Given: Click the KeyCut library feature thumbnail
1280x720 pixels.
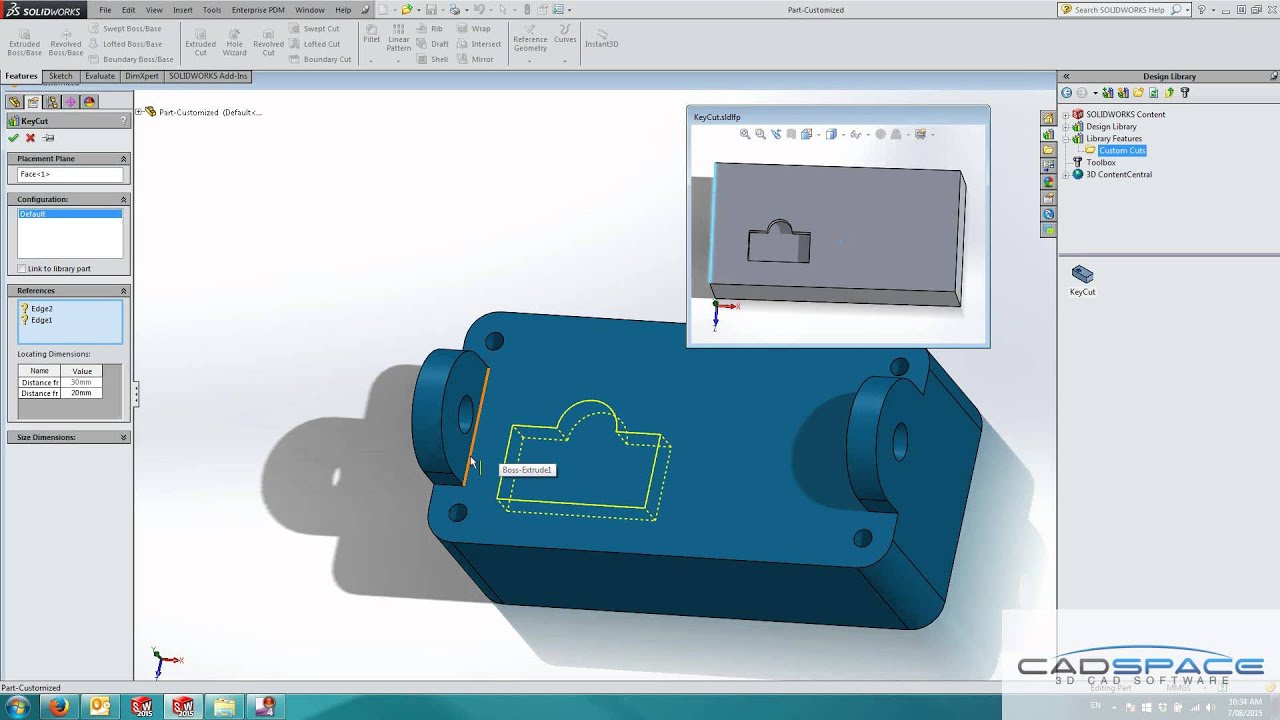Looking at the screenshot, I should point(1082,275).
